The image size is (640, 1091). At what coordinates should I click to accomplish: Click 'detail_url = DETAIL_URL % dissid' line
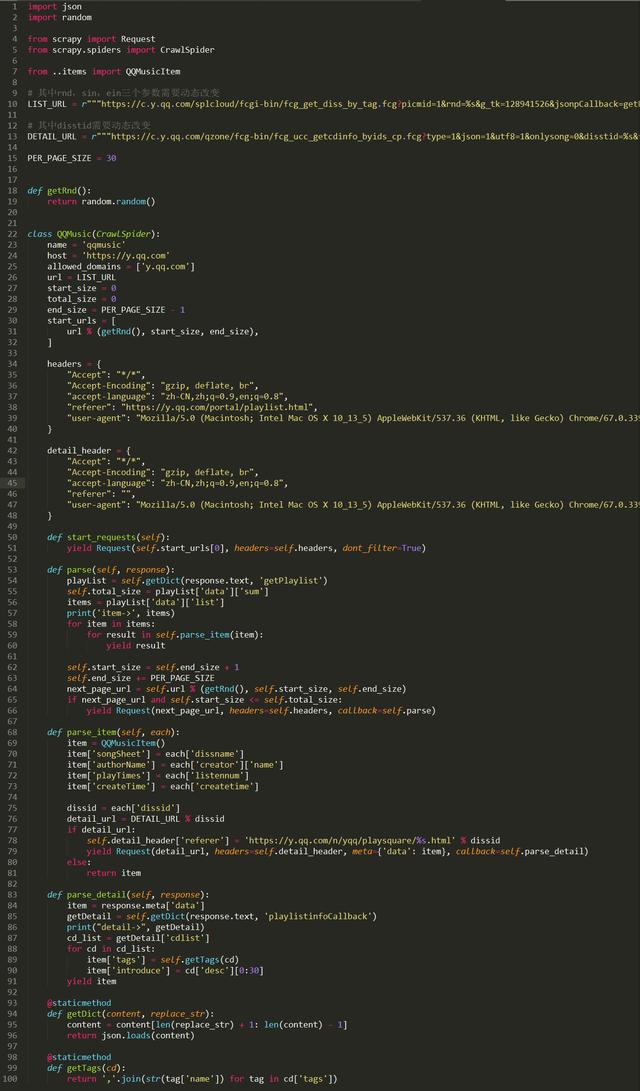coord(145,819)
